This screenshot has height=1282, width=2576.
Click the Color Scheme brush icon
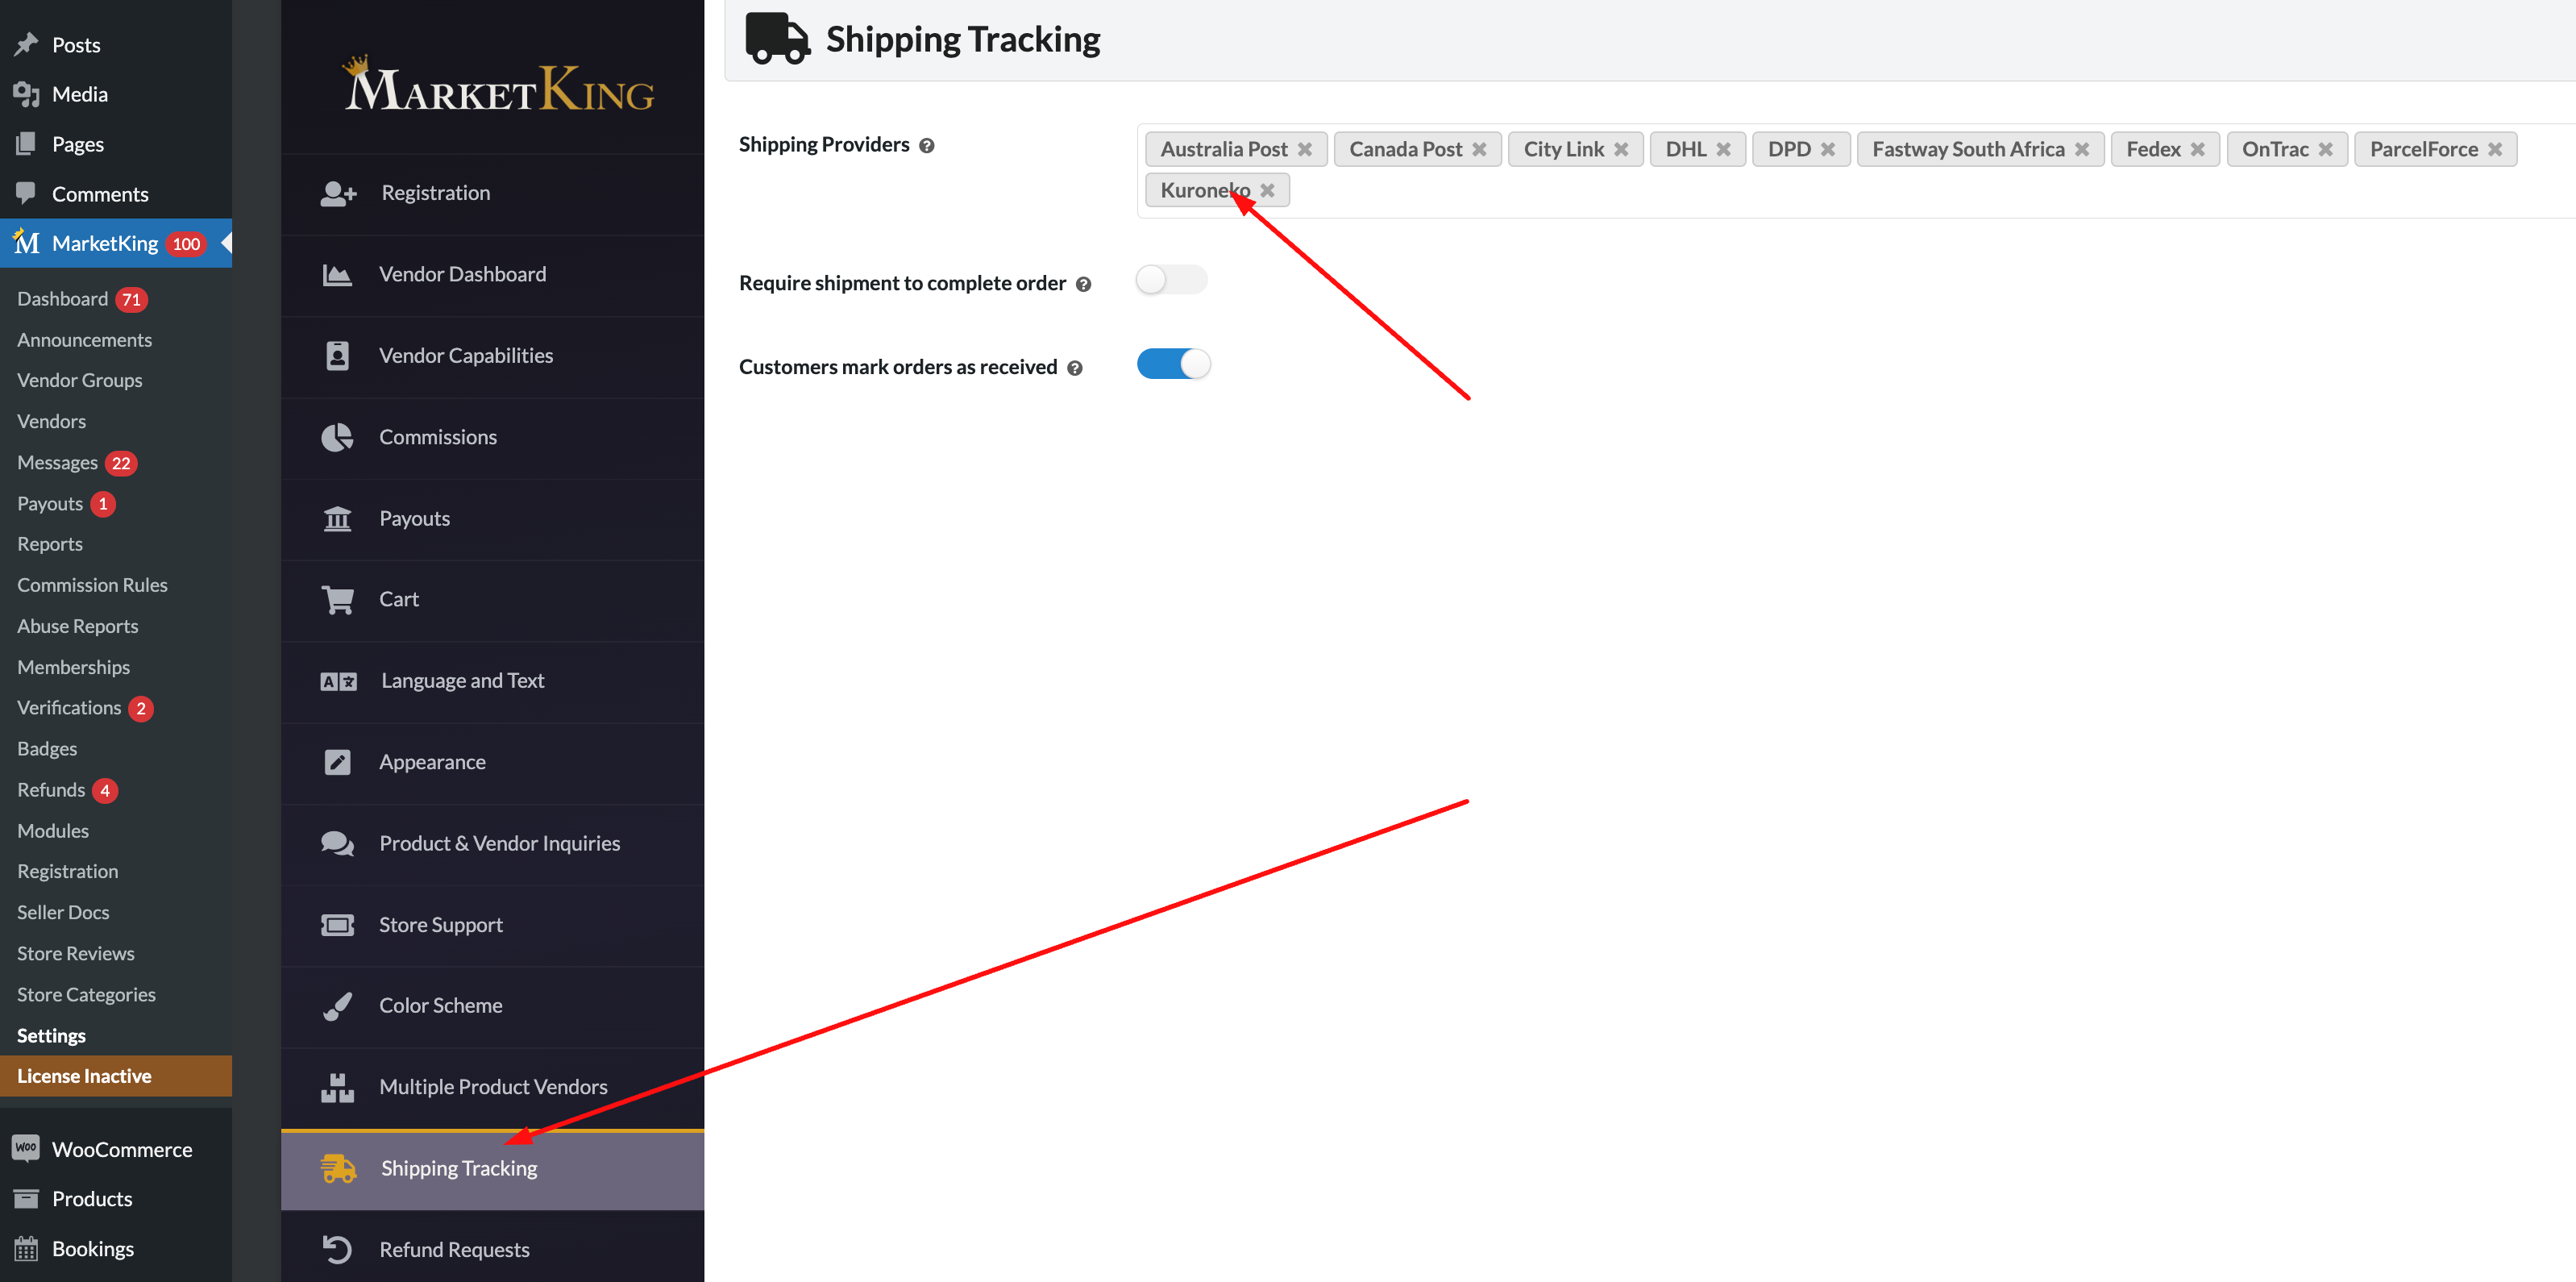338,1006
